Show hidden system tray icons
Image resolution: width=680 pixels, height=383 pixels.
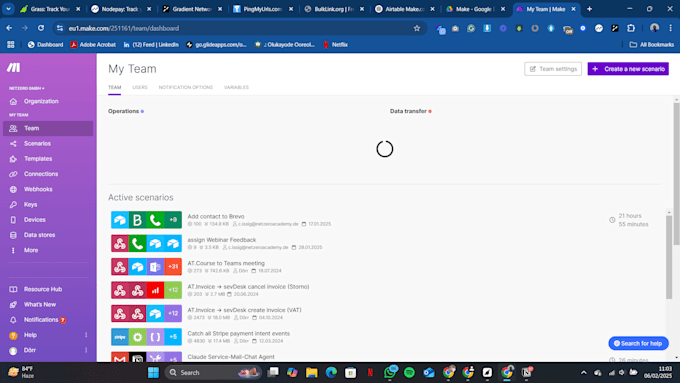click(583, 373)
